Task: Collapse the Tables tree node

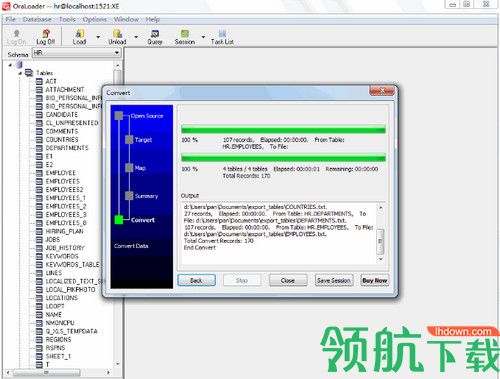Action: coord(20,73)
